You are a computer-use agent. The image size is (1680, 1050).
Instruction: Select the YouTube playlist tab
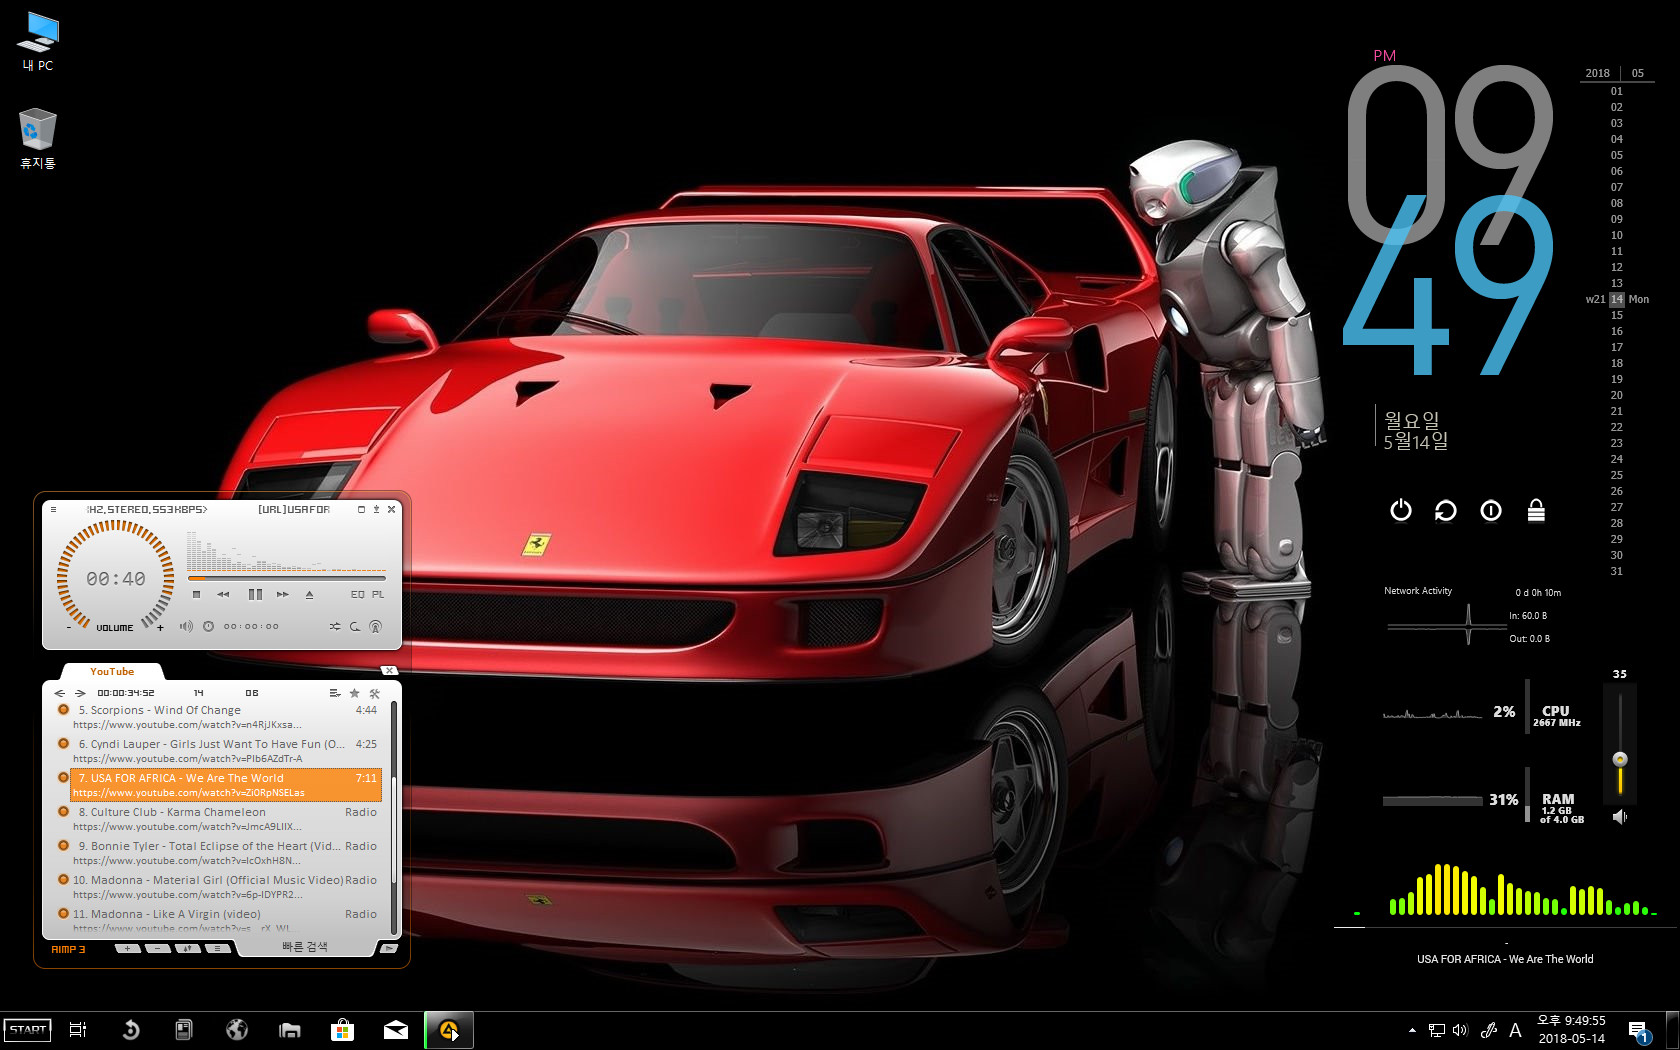pos(112,672)
